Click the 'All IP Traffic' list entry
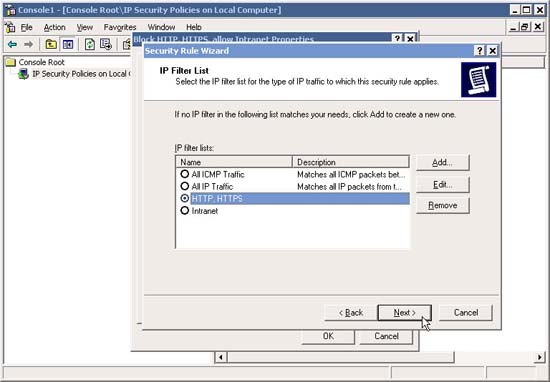 [212, 187]
